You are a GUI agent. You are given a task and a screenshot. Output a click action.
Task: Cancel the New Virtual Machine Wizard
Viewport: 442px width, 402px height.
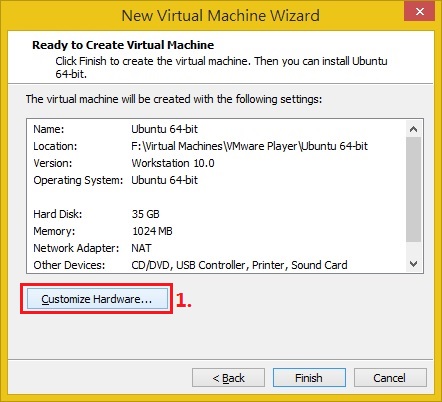(x=390, y=378)
